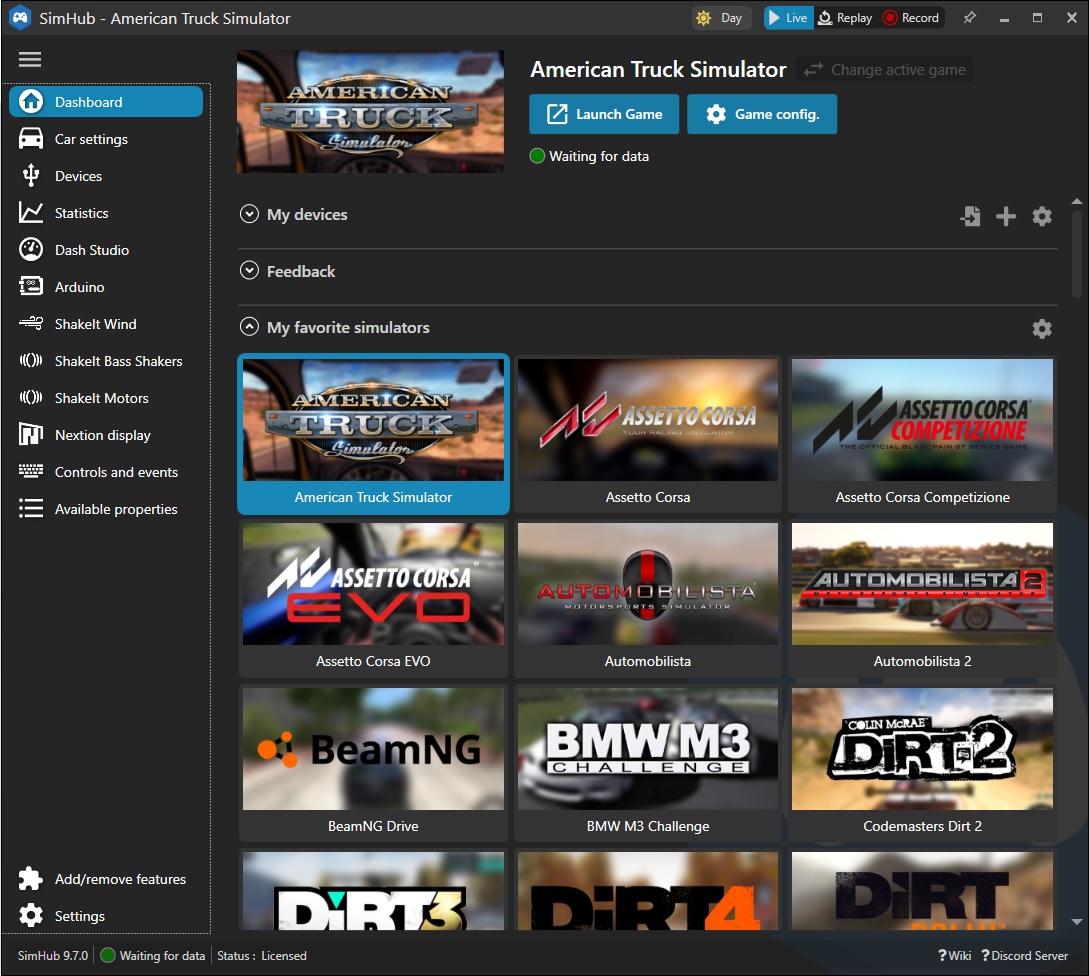The image size is (1089, 976).
Task: Click the Statistics chart icon
Action: (x=31, y=213)
